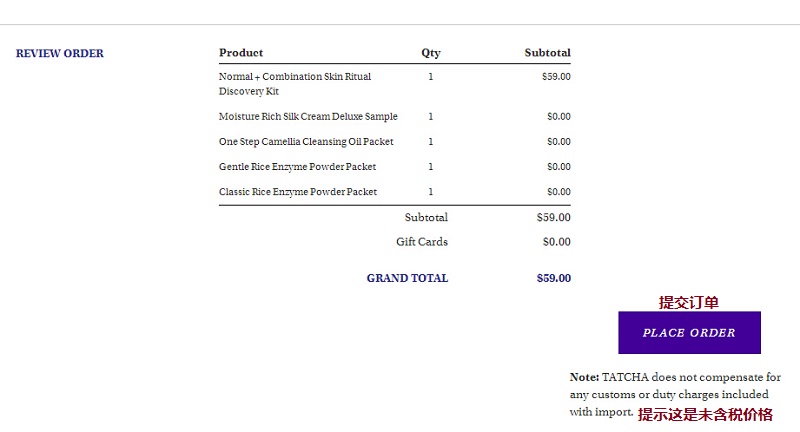Click the quantity 1 for Silk Cream Sample
The image size is (800, 432).
tap(431, 116)
